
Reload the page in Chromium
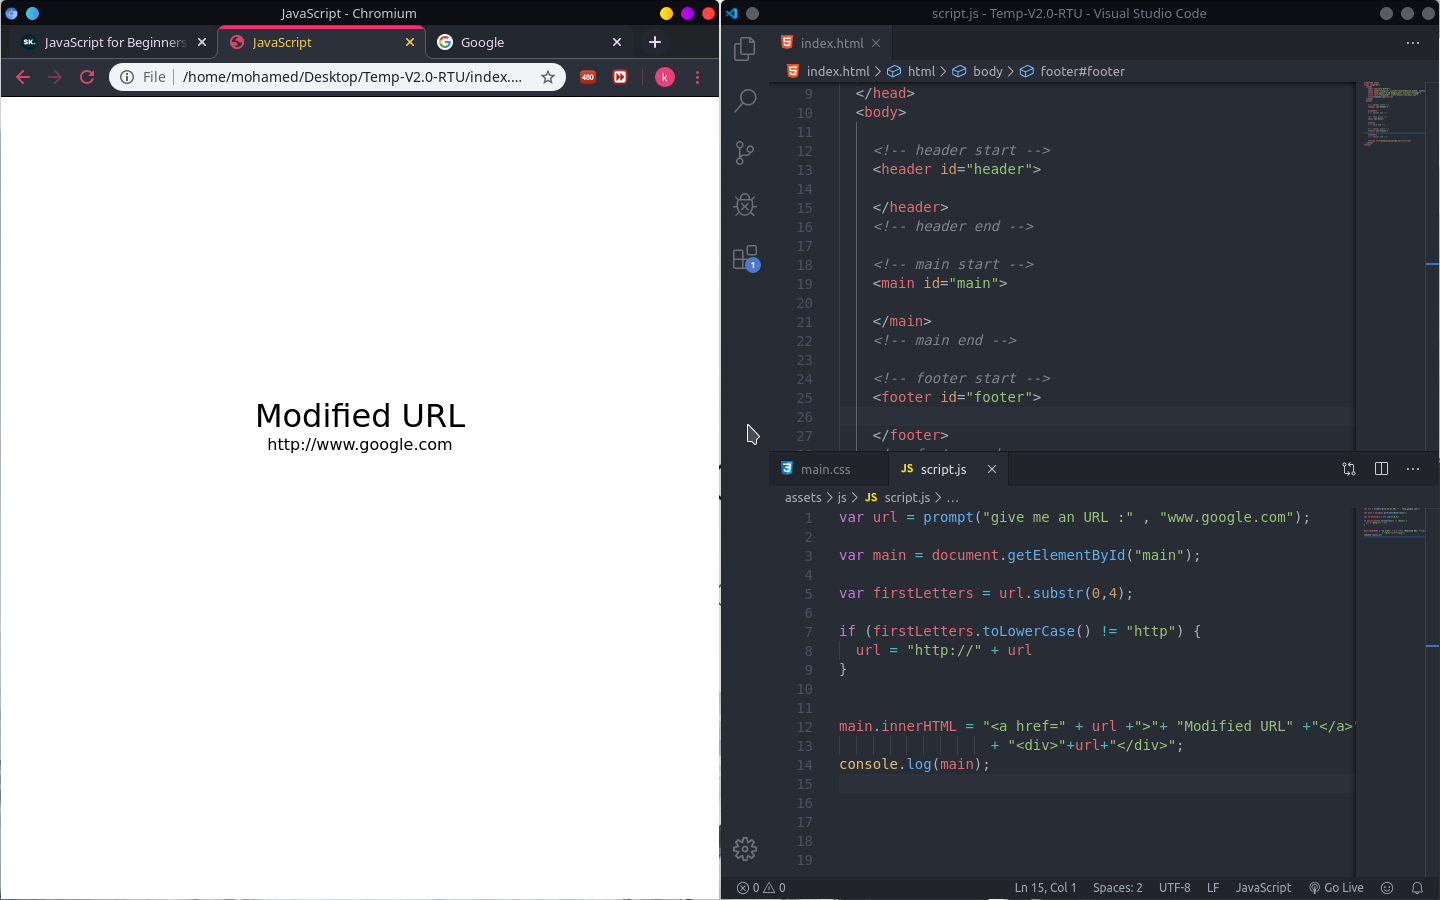(87, 77)
